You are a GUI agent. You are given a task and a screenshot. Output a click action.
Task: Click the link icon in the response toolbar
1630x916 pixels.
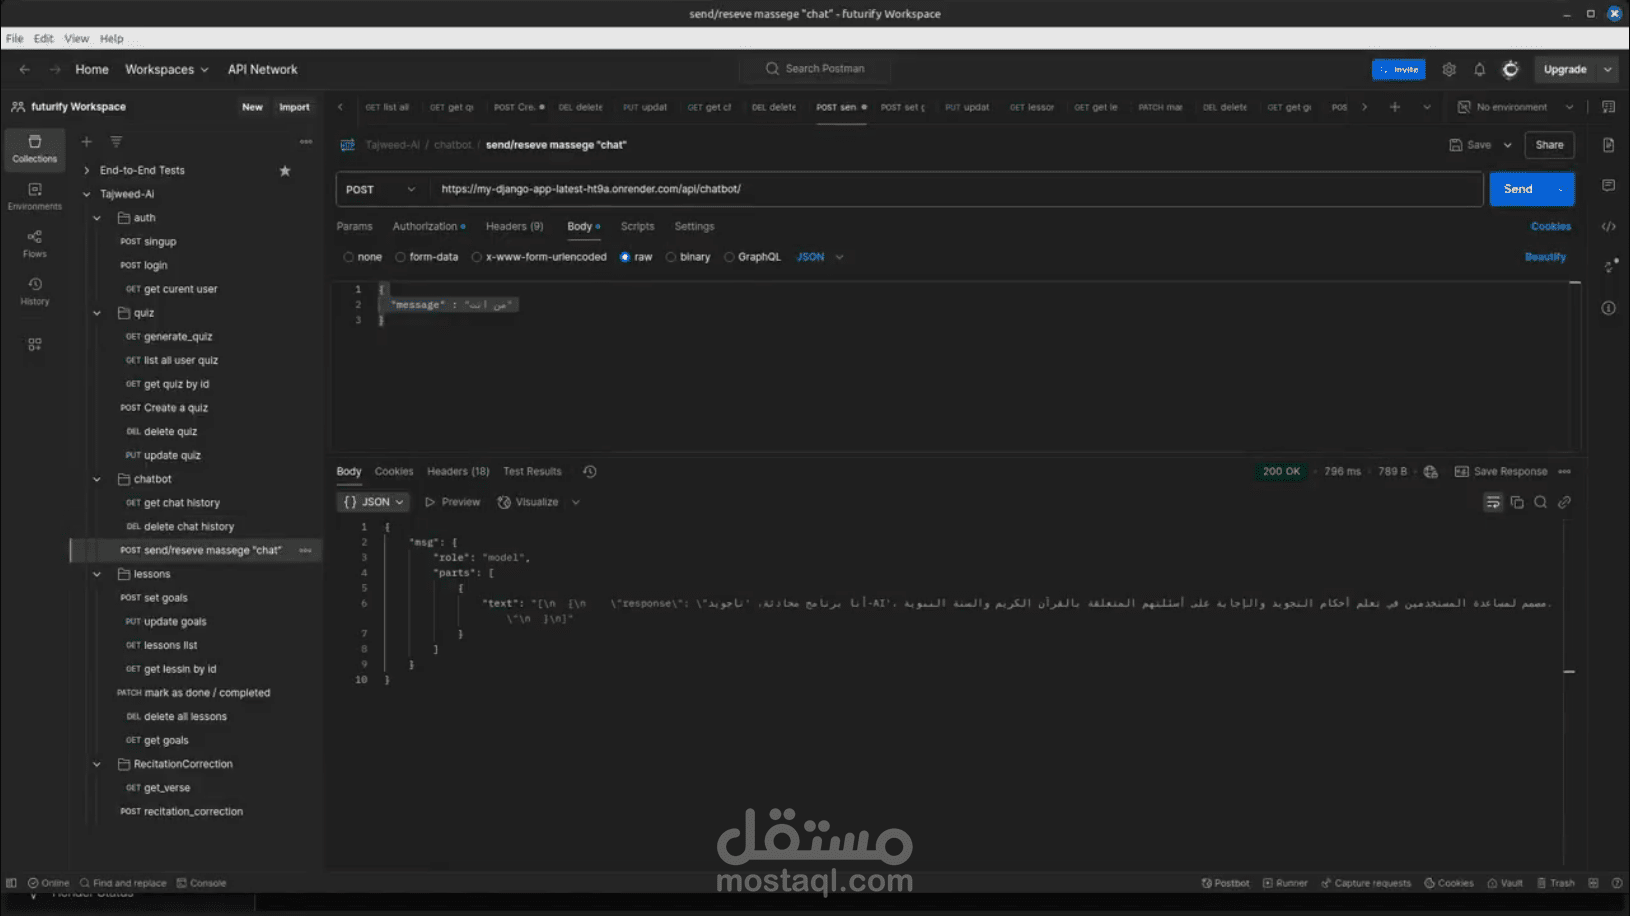click(x=1565, y=502)
